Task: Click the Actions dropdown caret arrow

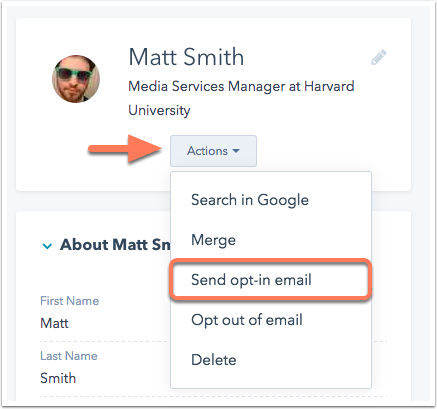Action: pyautogui.click(x=236, y=151)
